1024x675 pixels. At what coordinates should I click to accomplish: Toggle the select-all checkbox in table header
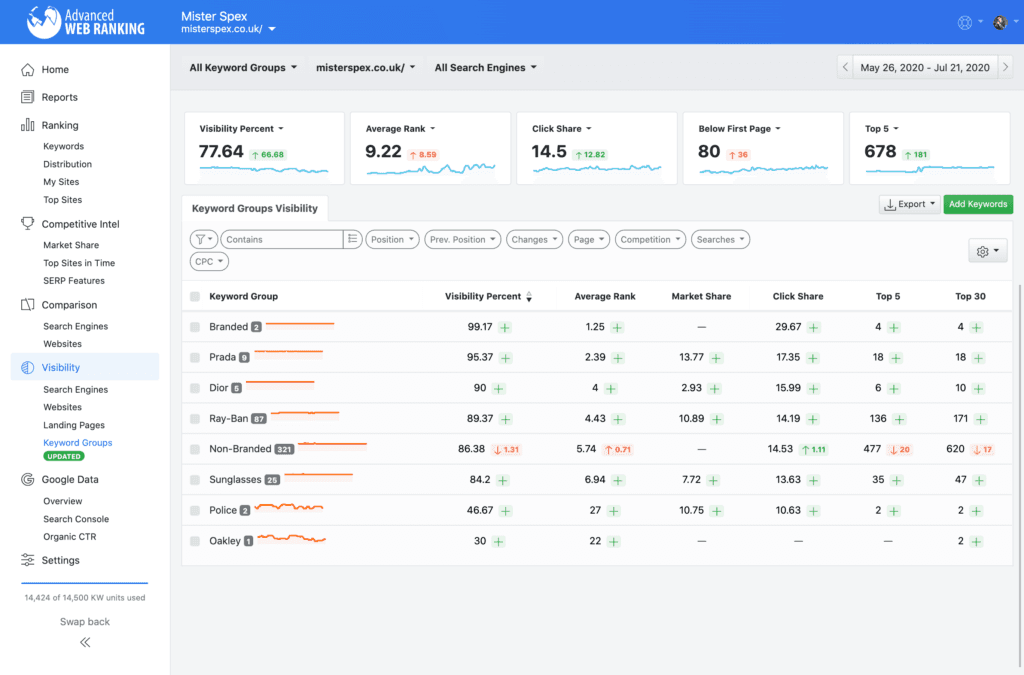(195, 296)
